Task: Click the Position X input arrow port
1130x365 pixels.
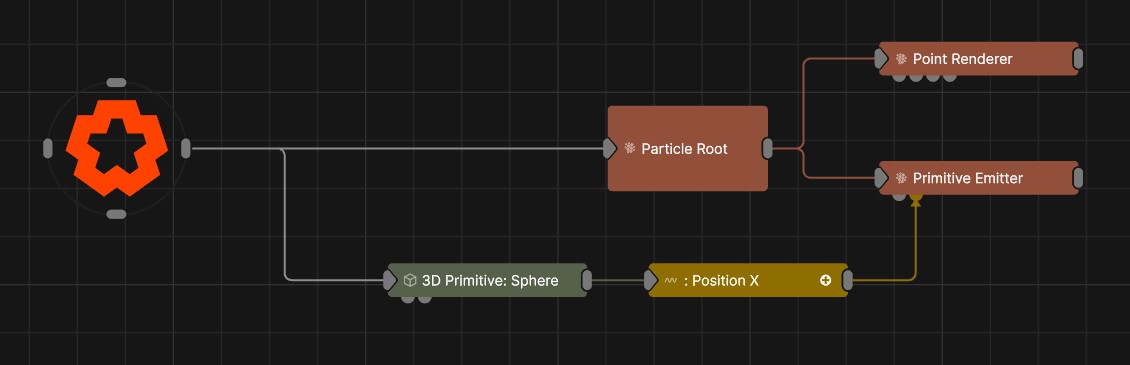Action: (651, 280)
